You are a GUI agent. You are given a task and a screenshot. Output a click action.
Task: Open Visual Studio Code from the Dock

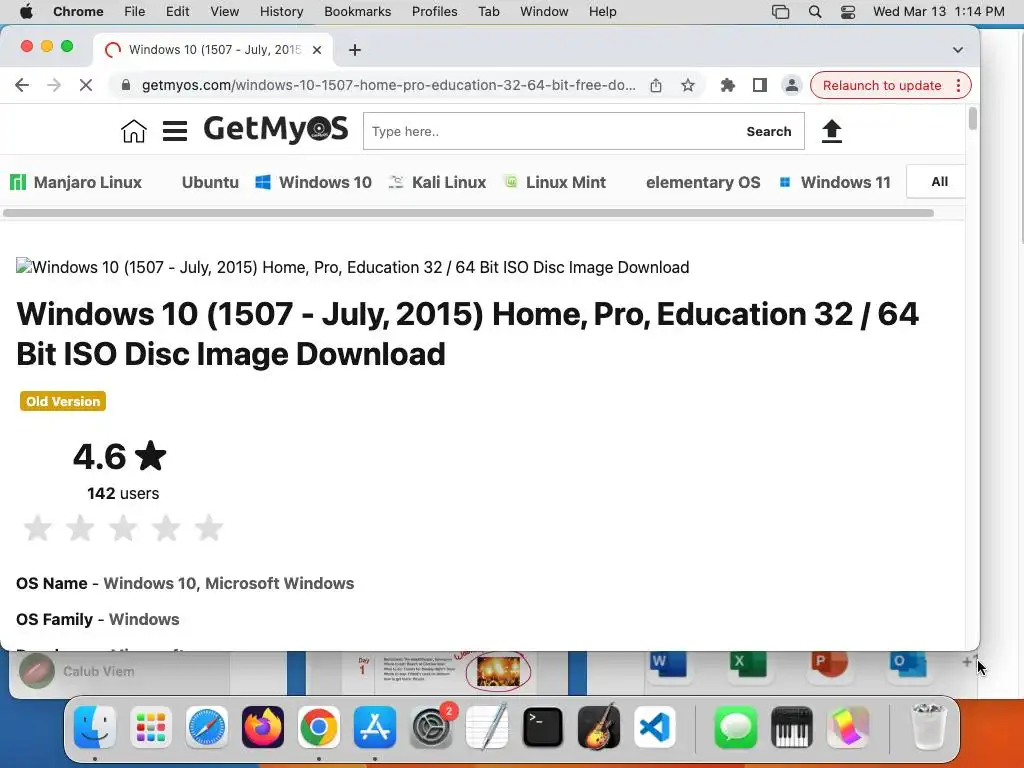[x=654, y=727]
